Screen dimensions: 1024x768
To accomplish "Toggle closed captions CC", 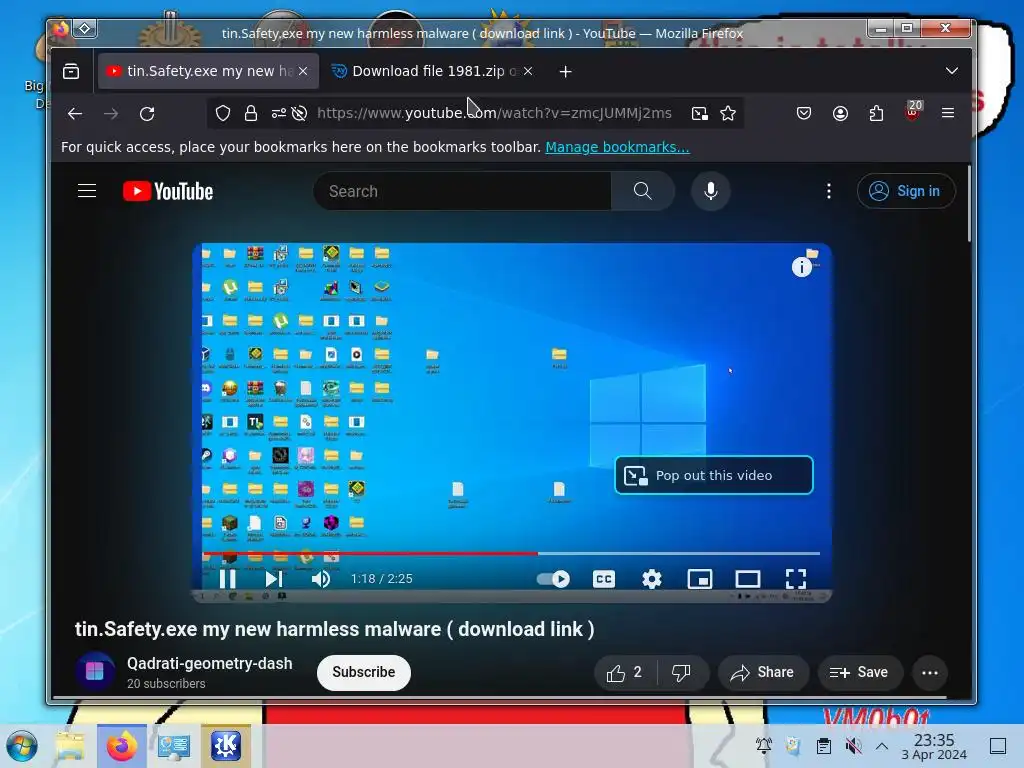I will tap(603, 579).
